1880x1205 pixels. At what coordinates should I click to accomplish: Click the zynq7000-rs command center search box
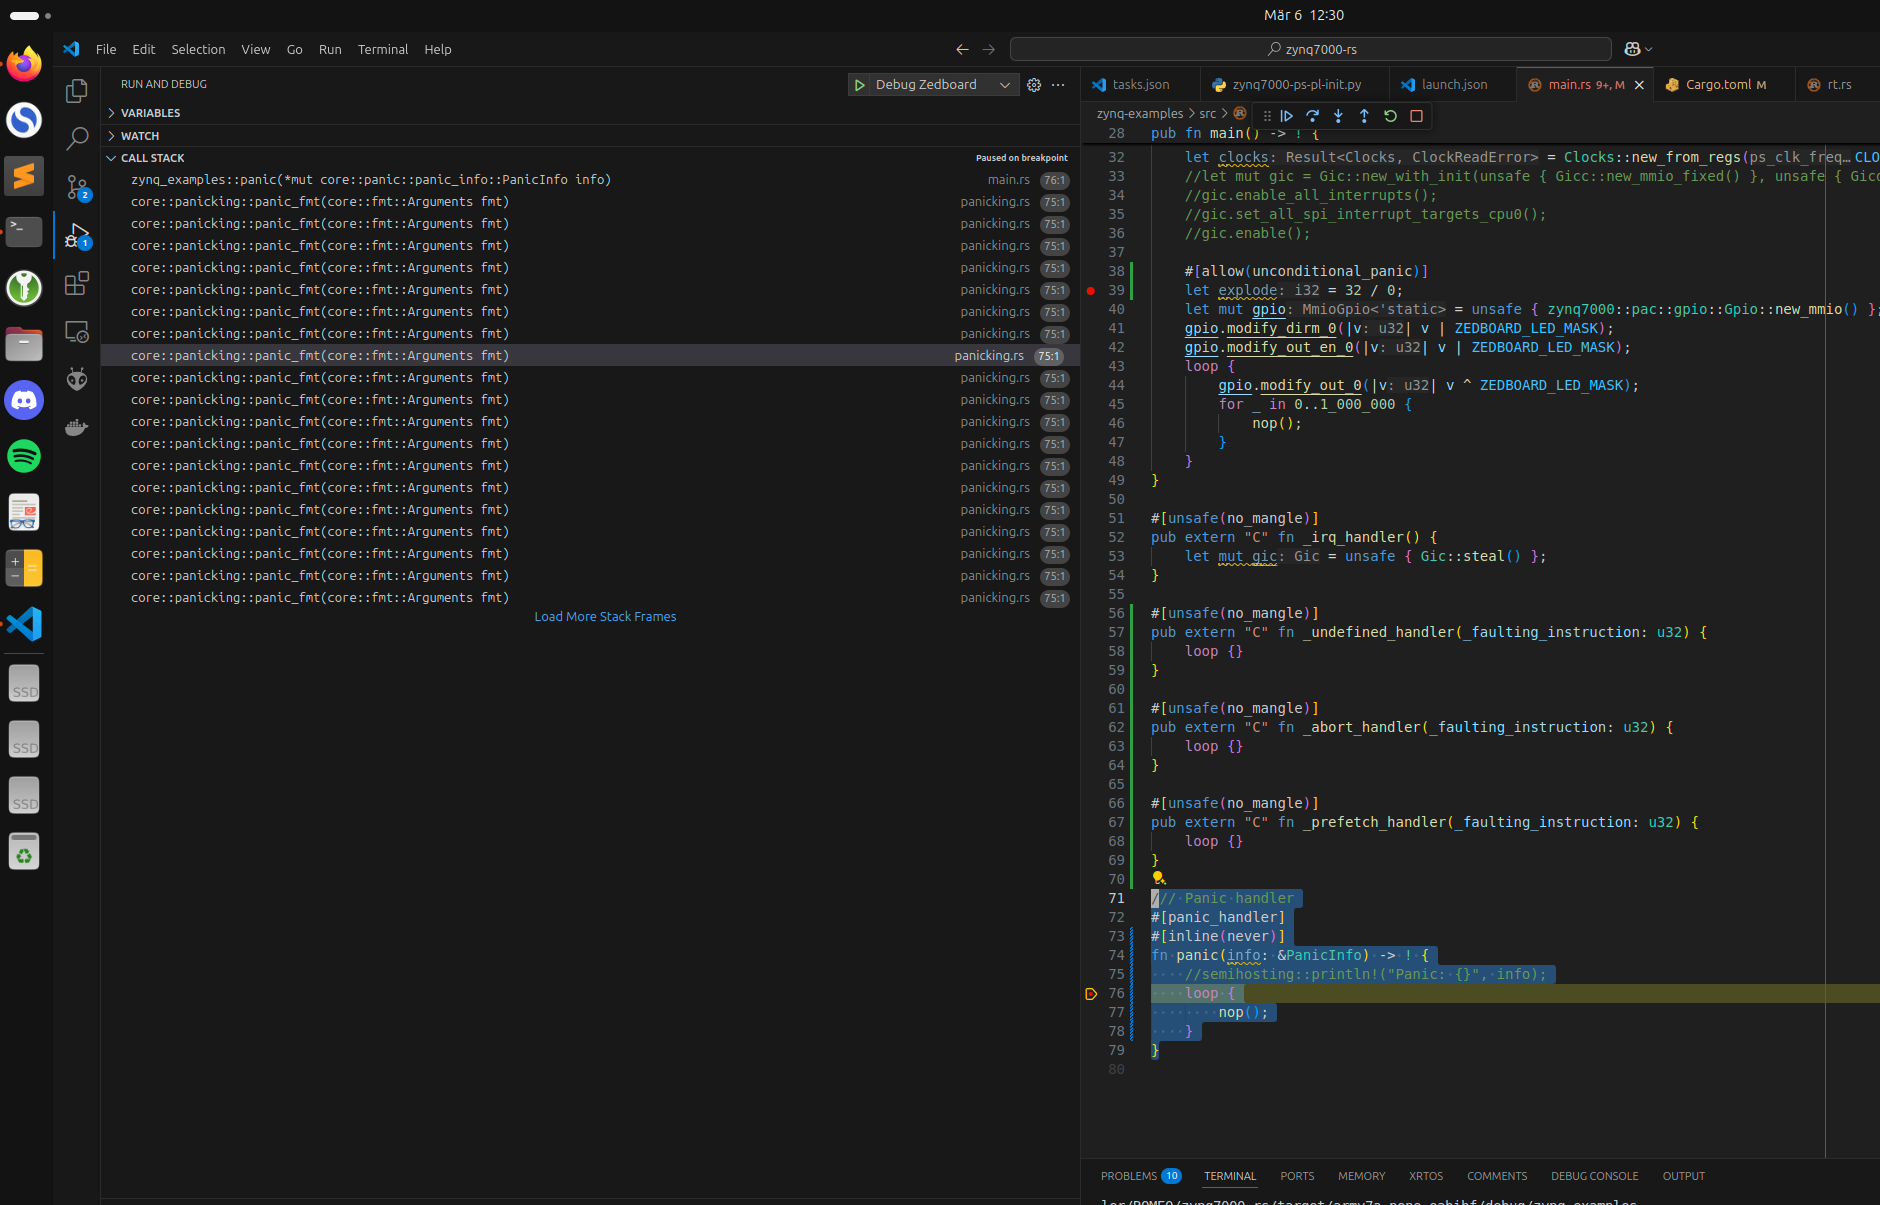tap(1310, 49)
